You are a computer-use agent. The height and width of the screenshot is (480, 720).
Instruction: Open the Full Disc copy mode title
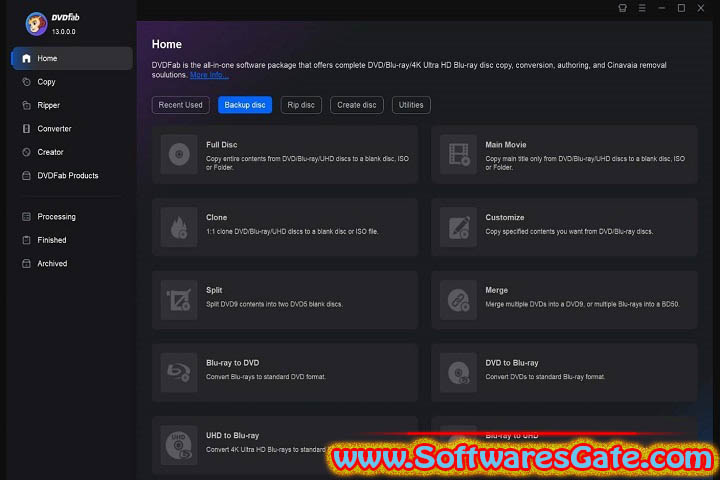221,145
